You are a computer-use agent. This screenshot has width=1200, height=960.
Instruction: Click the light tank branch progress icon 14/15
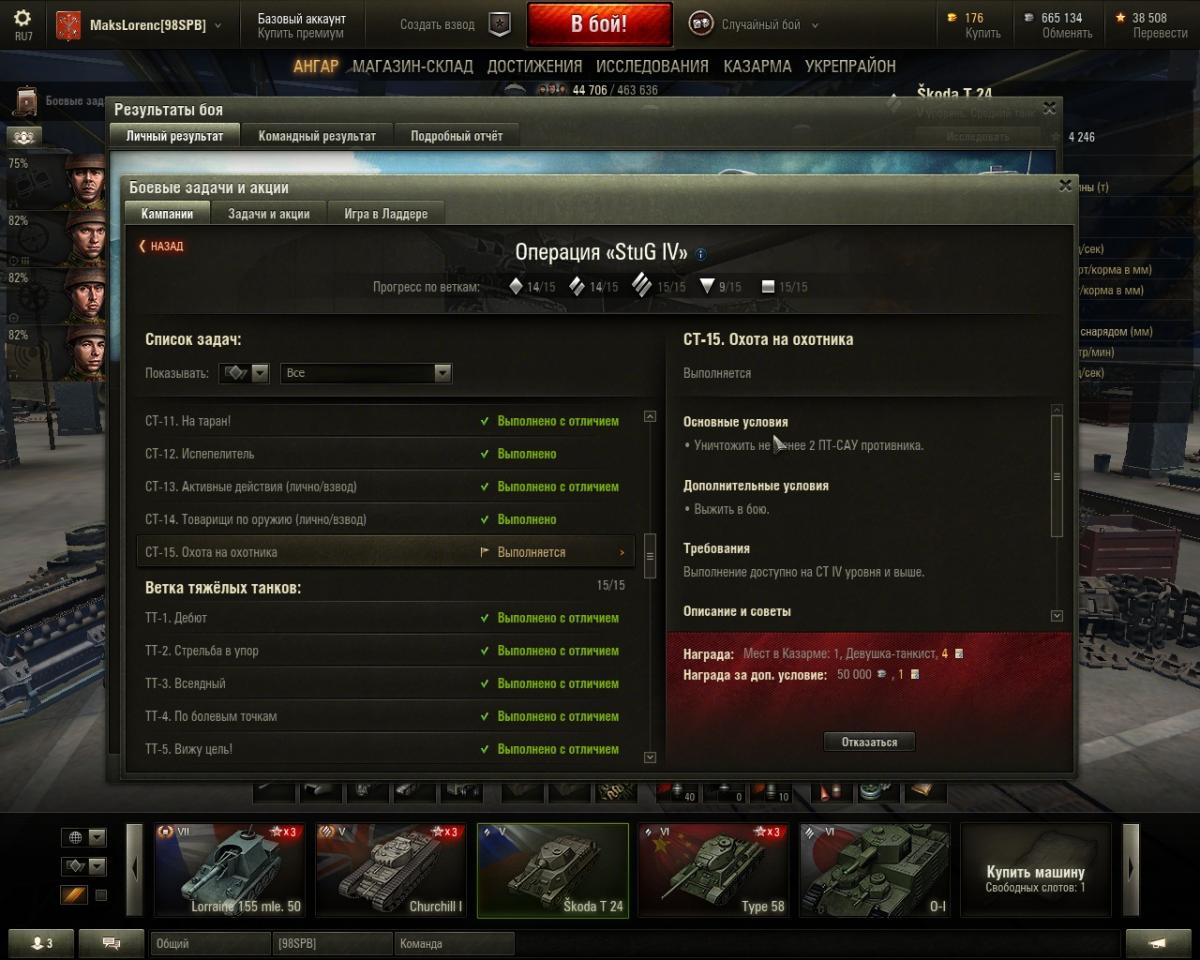516,287
